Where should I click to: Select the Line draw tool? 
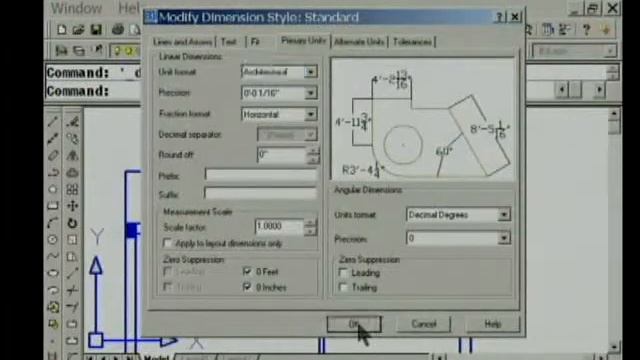[x=53, y=122]
